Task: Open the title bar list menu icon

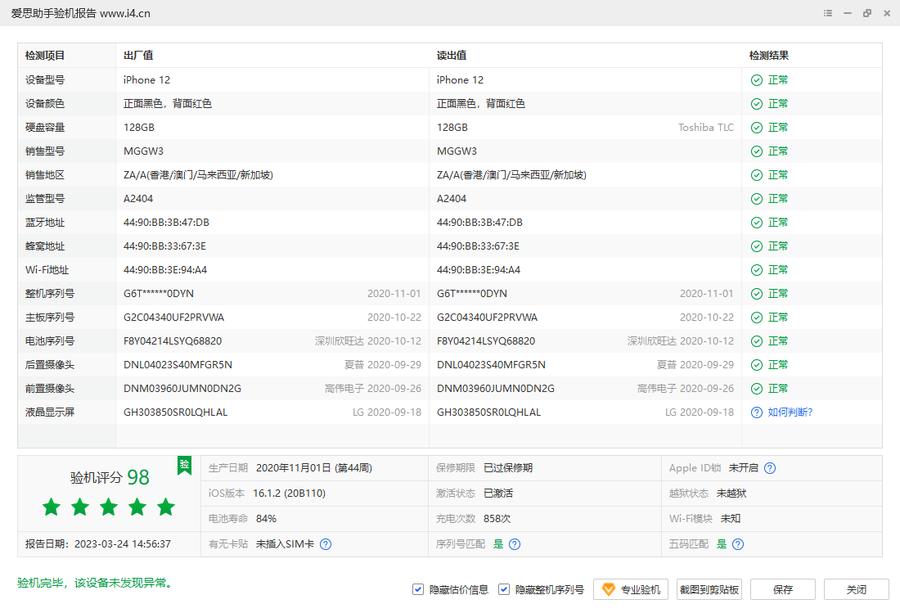Action: coord(828,13)
